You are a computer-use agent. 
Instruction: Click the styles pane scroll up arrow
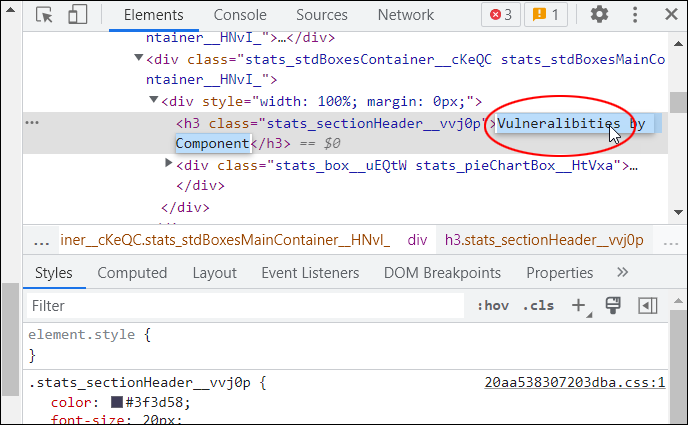click(678, 301)
